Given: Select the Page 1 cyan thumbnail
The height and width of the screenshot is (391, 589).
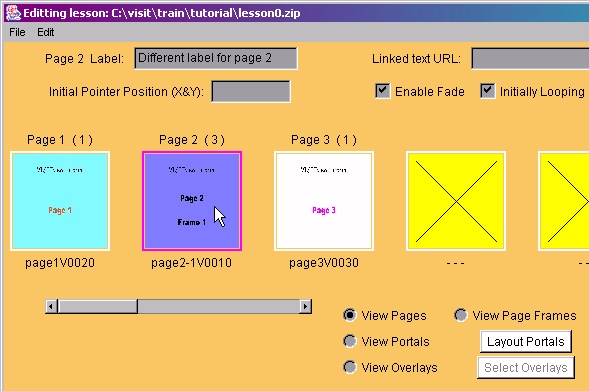Looking at the screenshot, I should (x=60, y=201).
